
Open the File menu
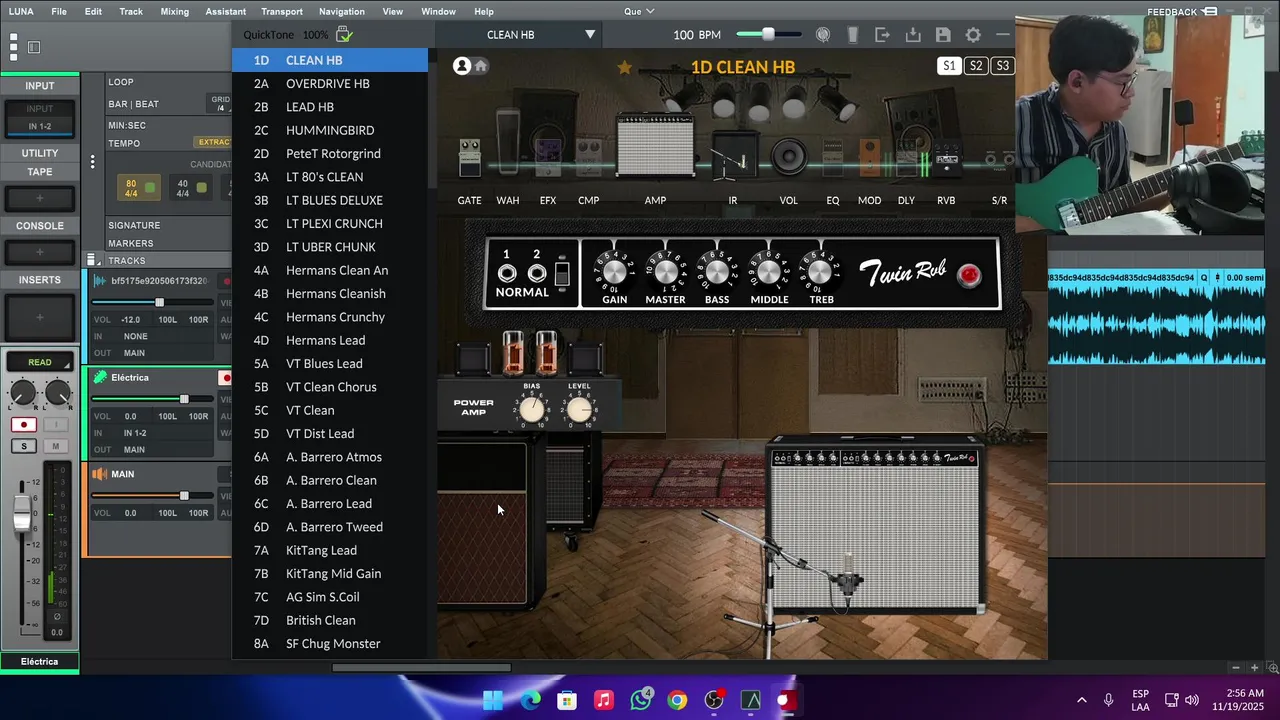(59, 11)
